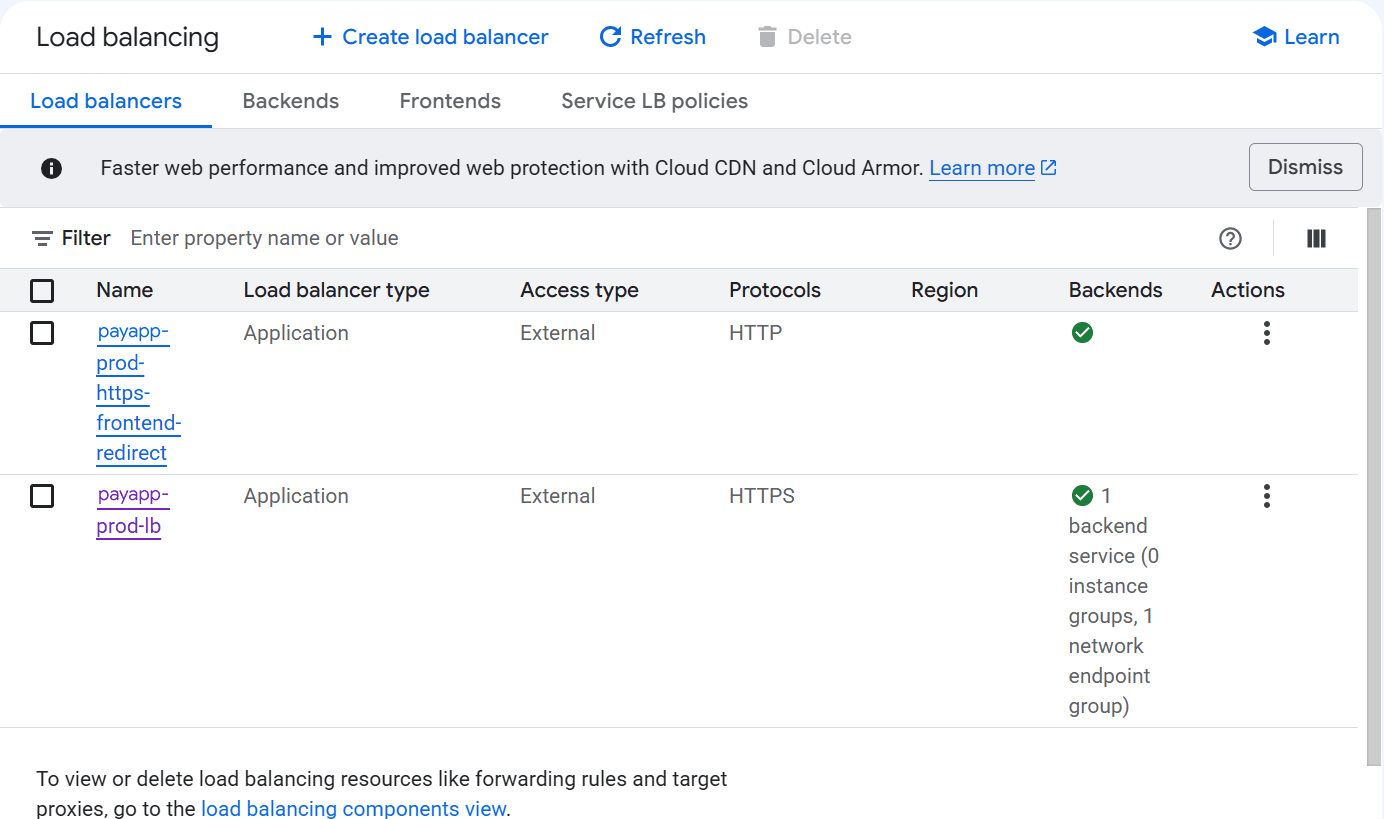The image size is (1384, 819).
Task: Click the info icon in banner
Action: pyautogui.click(x=51, y=168)
